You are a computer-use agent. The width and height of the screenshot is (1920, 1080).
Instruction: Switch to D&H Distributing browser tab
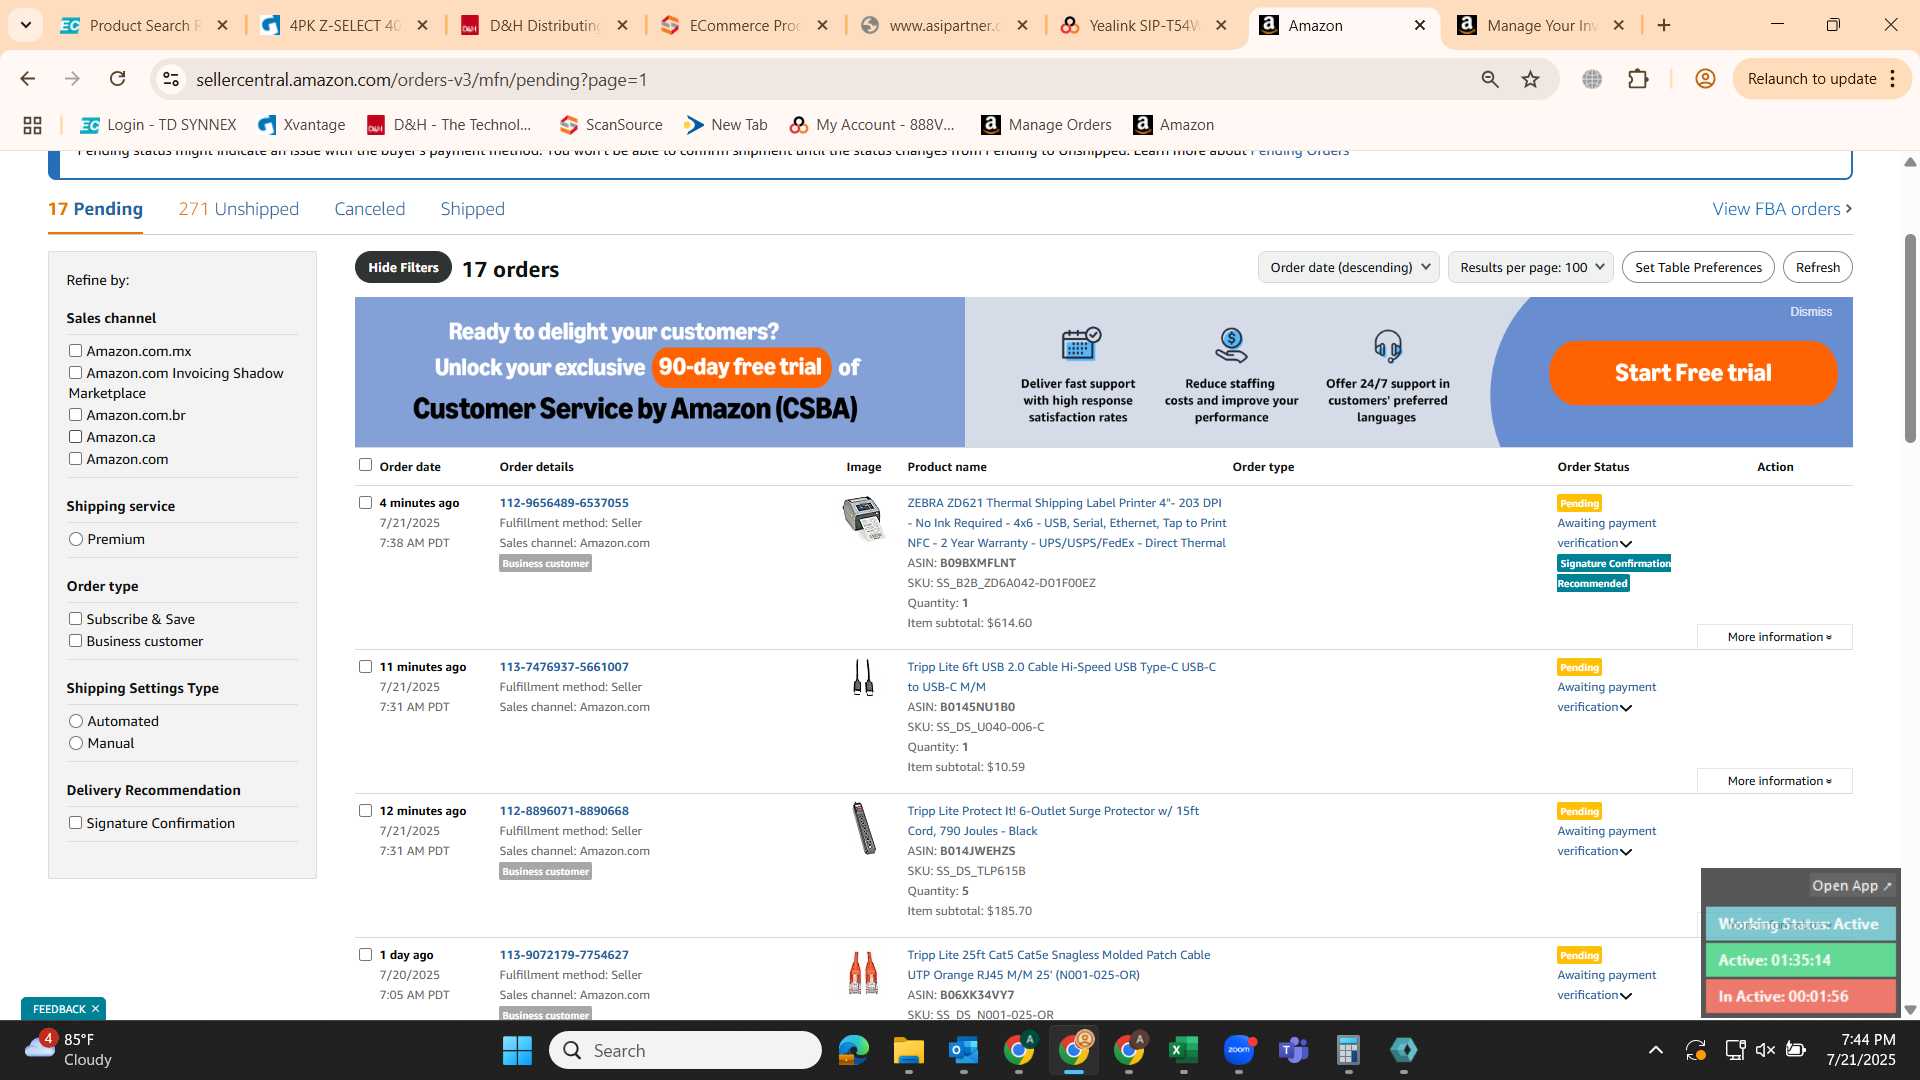(x=543, y=25)
